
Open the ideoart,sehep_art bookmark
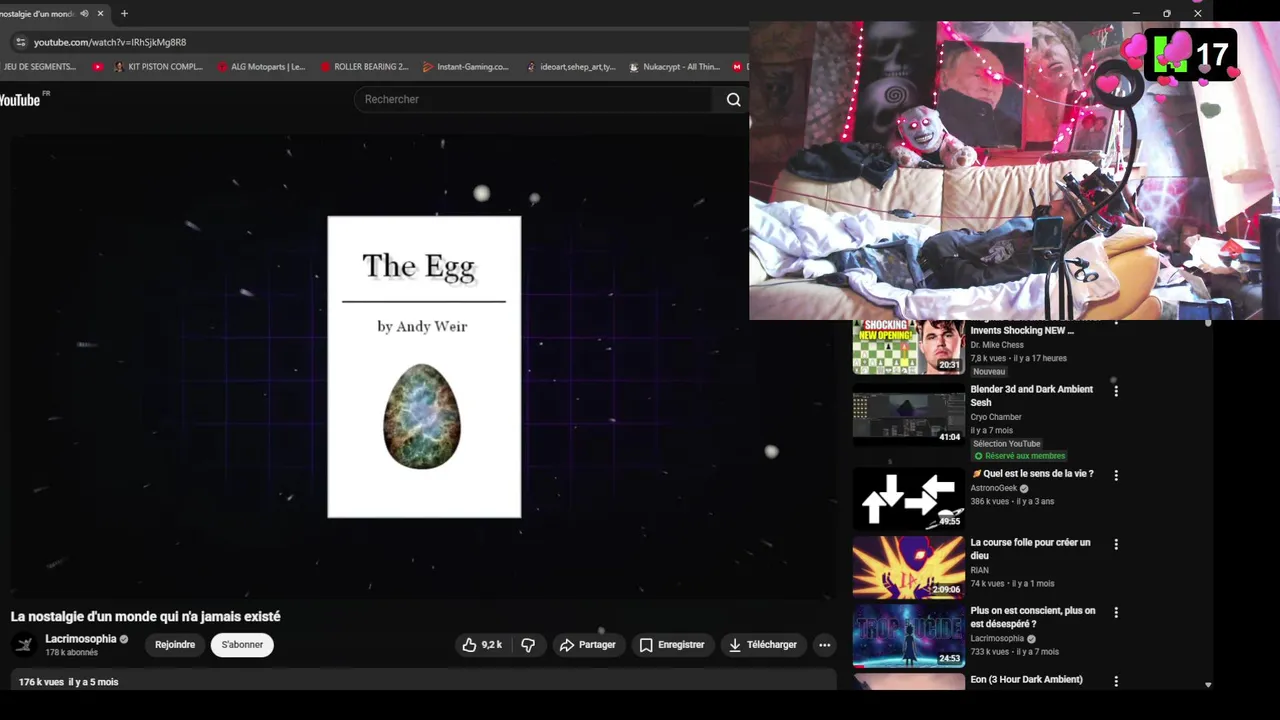pyautogui.click(x=571, y=67)
